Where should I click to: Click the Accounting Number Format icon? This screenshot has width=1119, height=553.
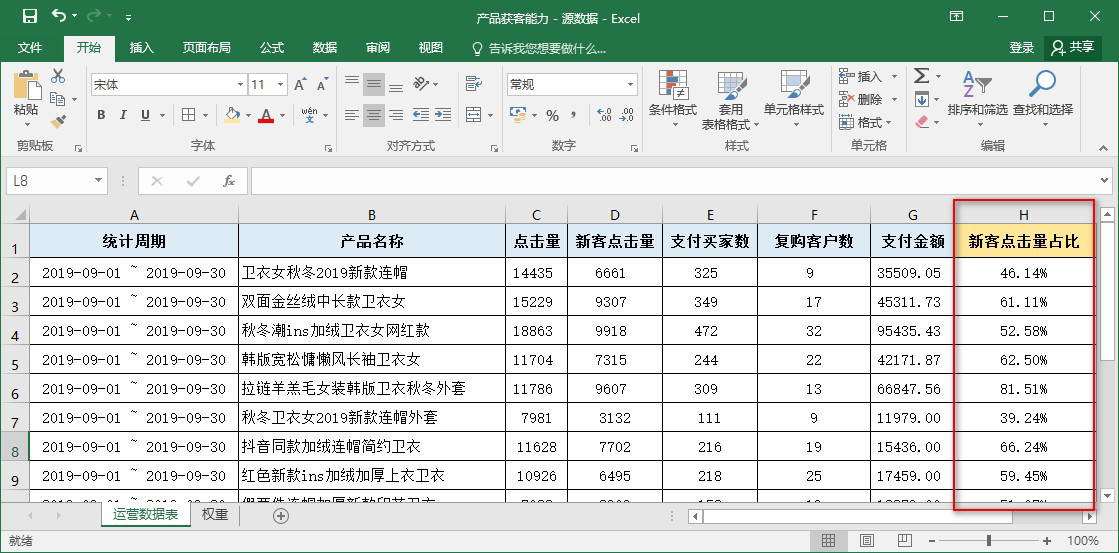click(517, 115)
